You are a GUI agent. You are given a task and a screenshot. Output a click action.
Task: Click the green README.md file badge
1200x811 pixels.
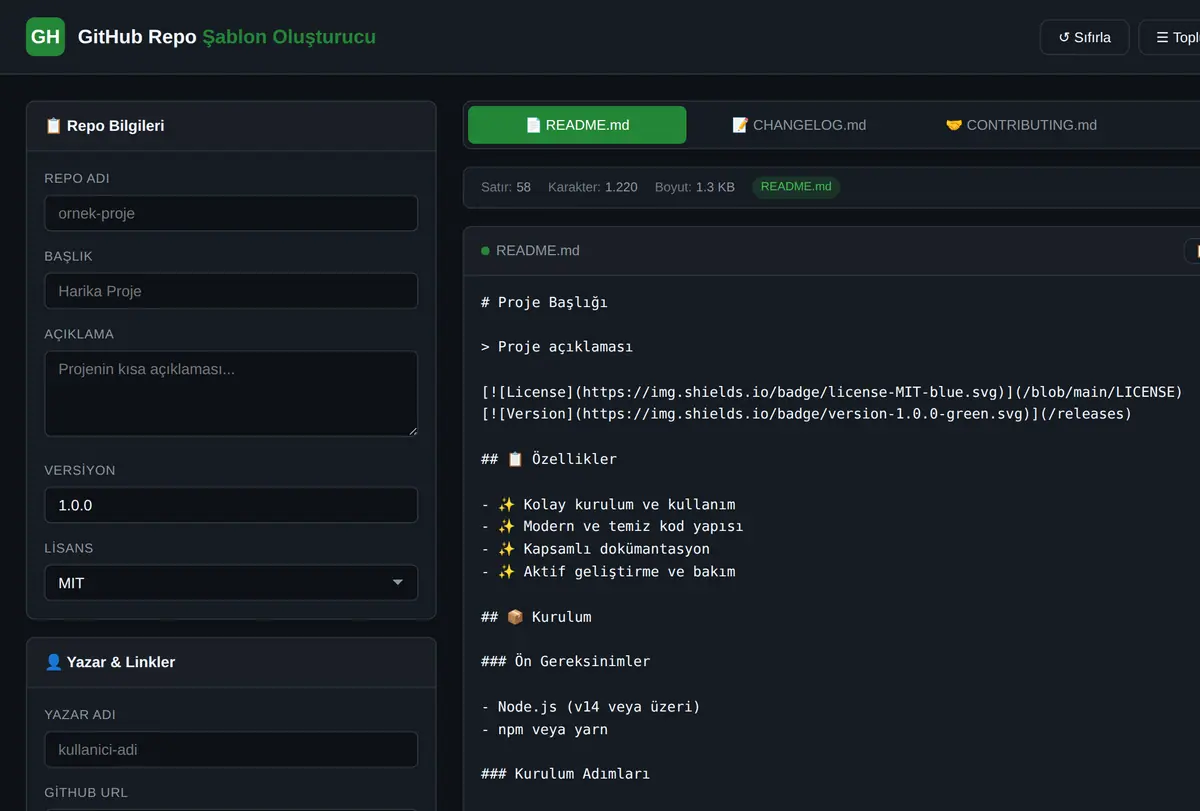pos(796,187)
